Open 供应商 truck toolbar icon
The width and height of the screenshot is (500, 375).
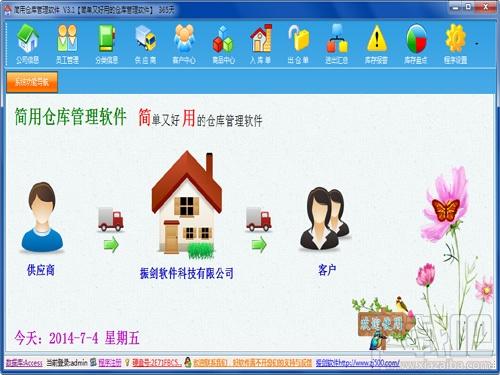coord(145,44)
